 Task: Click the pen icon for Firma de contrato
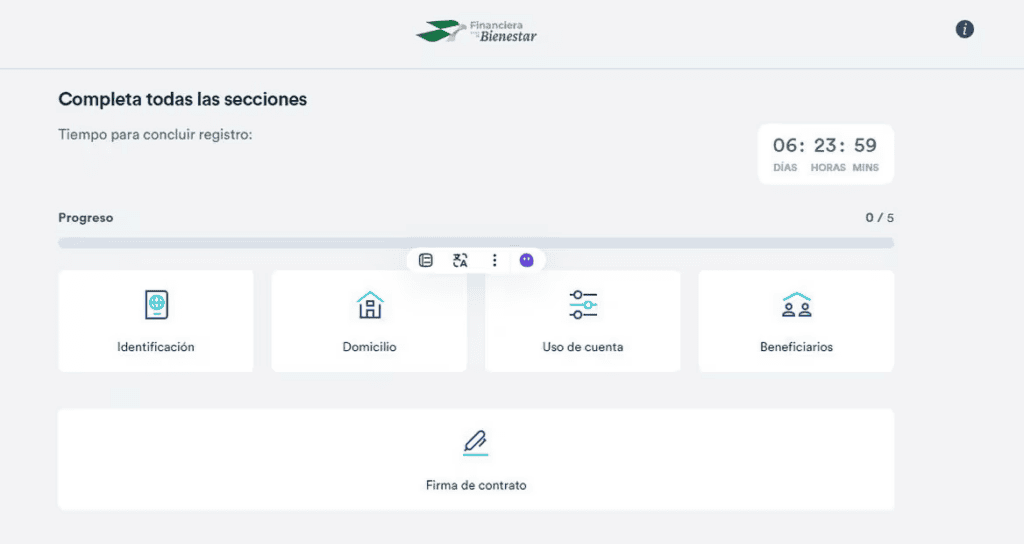coord(476,442)
